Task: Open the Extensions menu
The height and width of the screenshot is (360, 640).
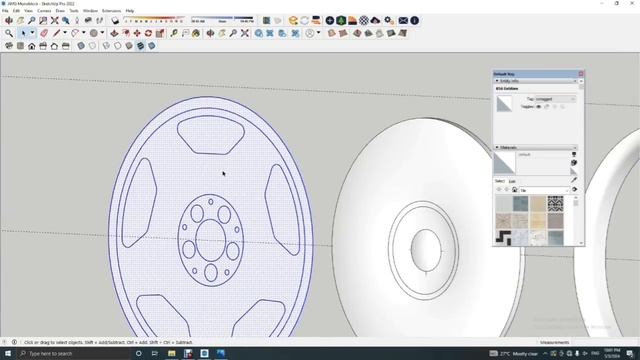Action: (111, 11)
